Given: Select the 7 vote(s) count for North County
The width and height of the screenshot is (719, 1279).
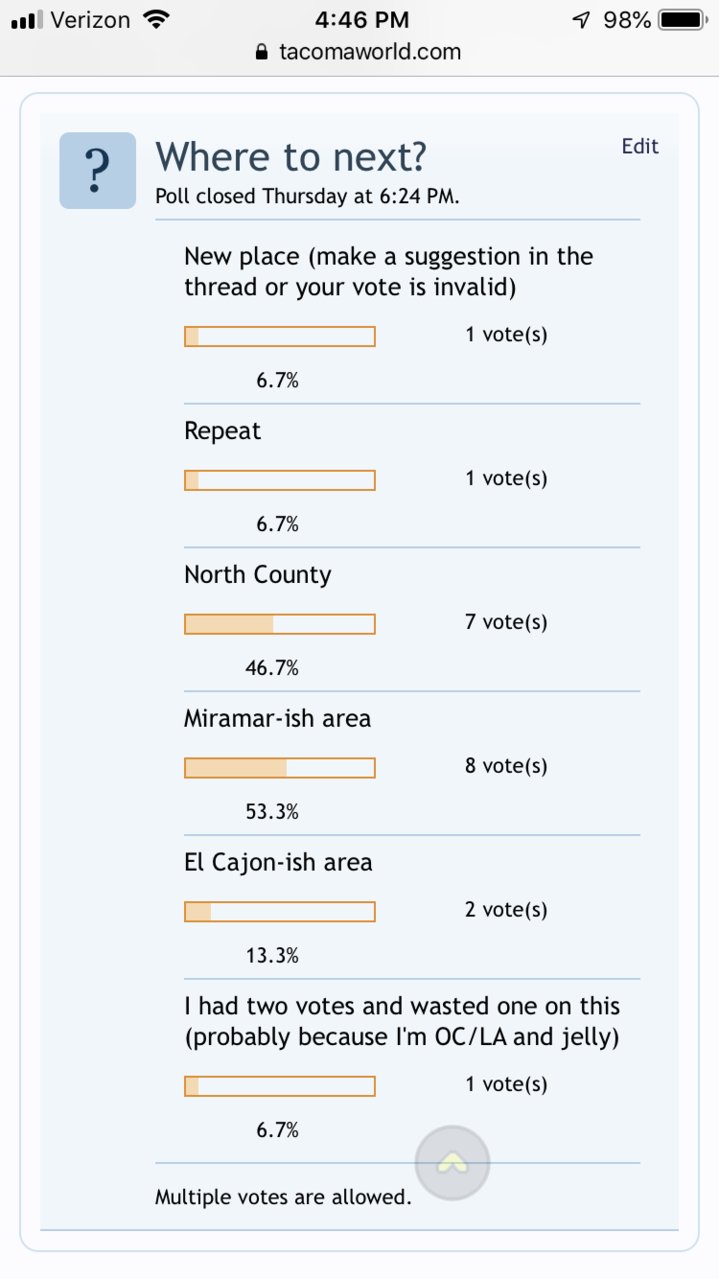Looking at the screenshot, I should point(506,622).
